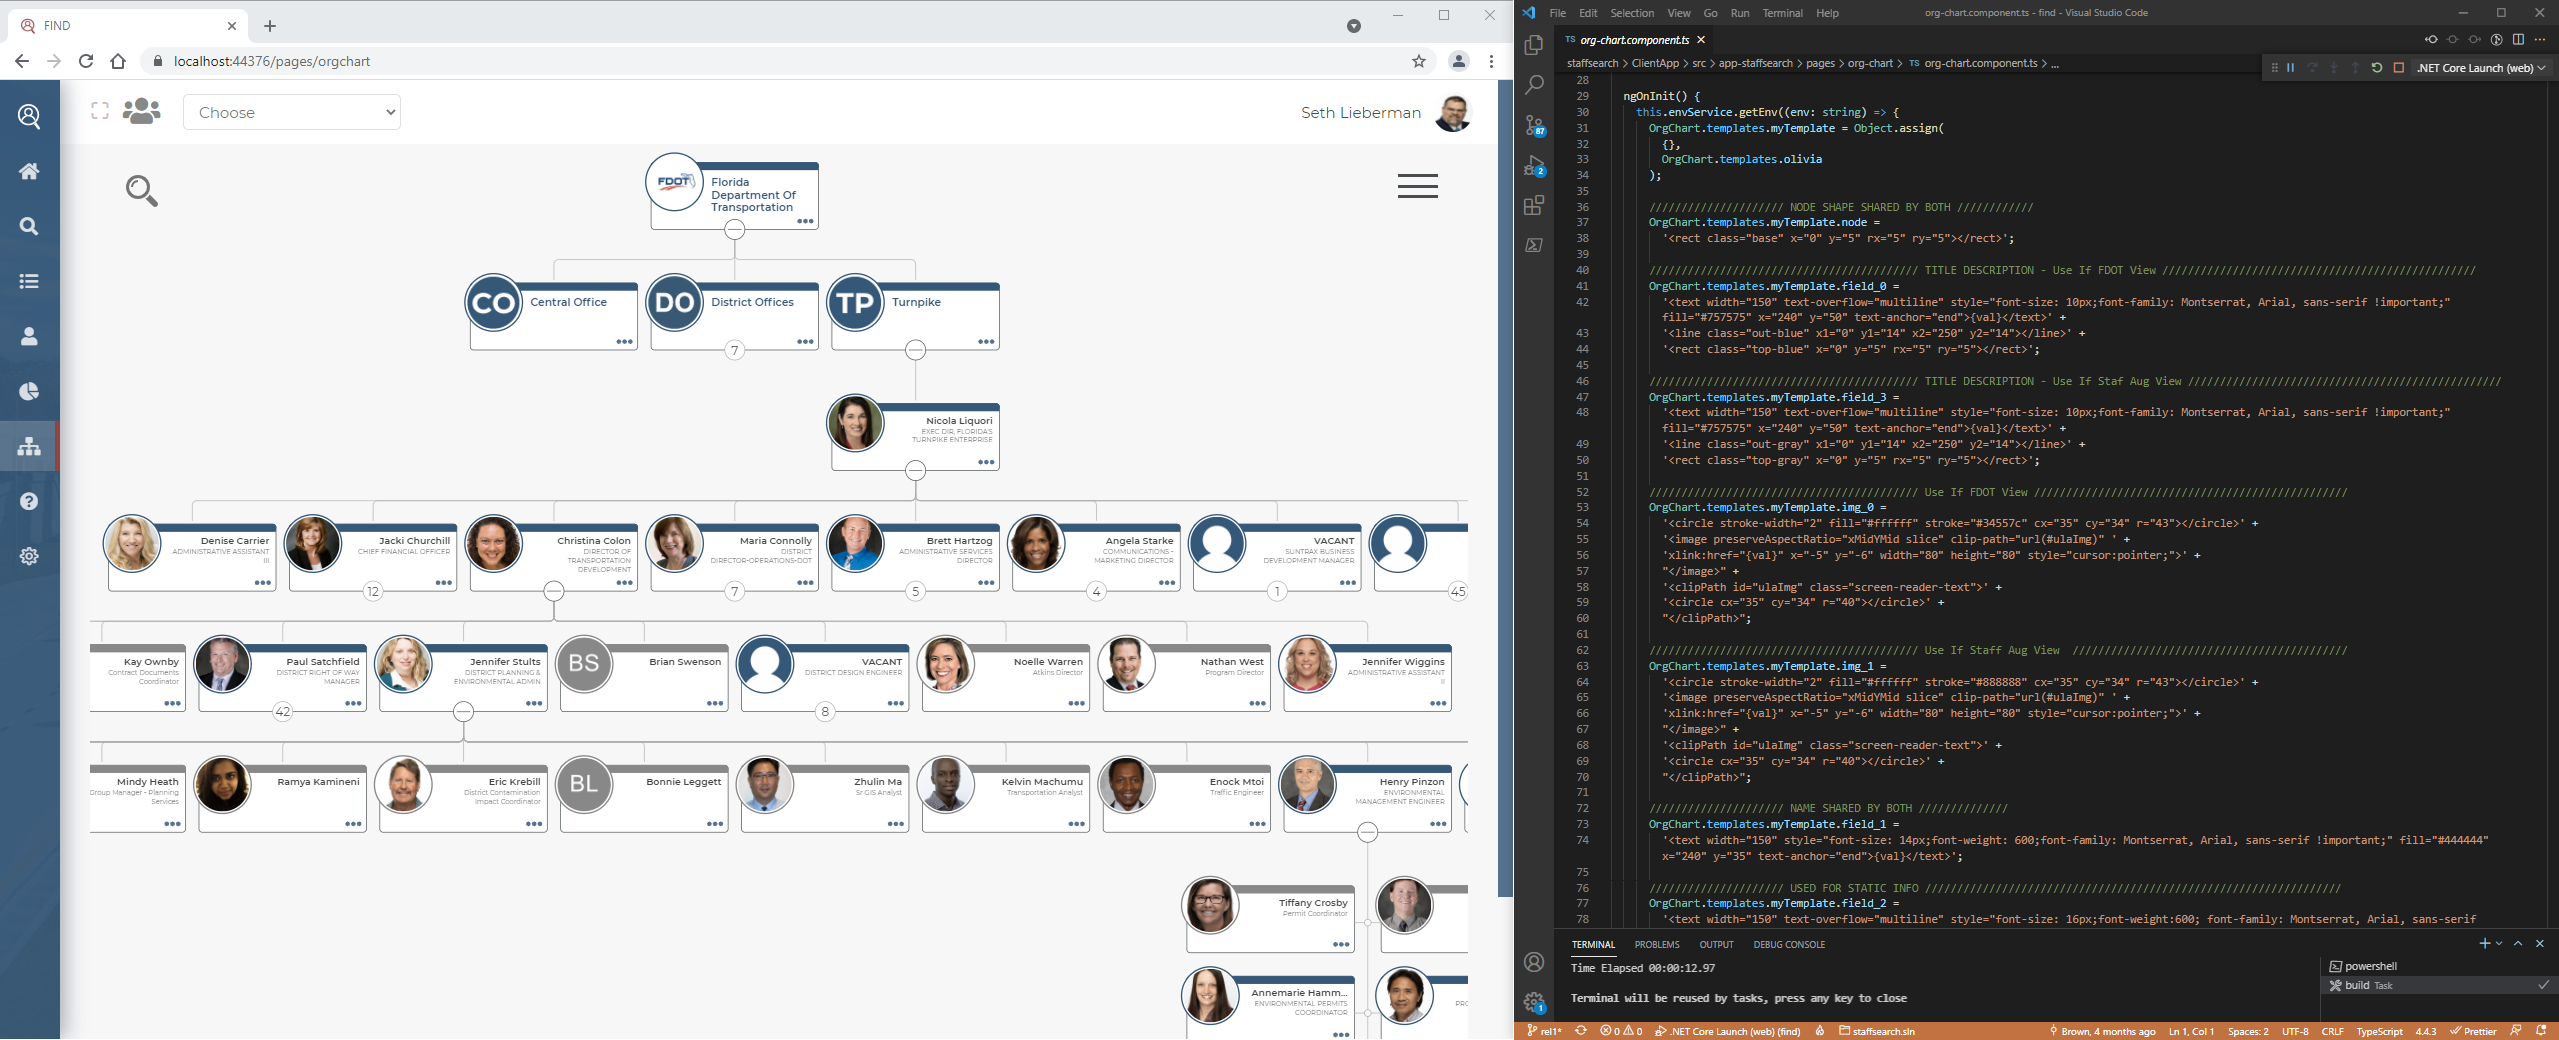Open VS Code Extensions view icon
The width and height of the screenshot is (2559, 1040).
pyautogui.click(x=1533, y=205)
